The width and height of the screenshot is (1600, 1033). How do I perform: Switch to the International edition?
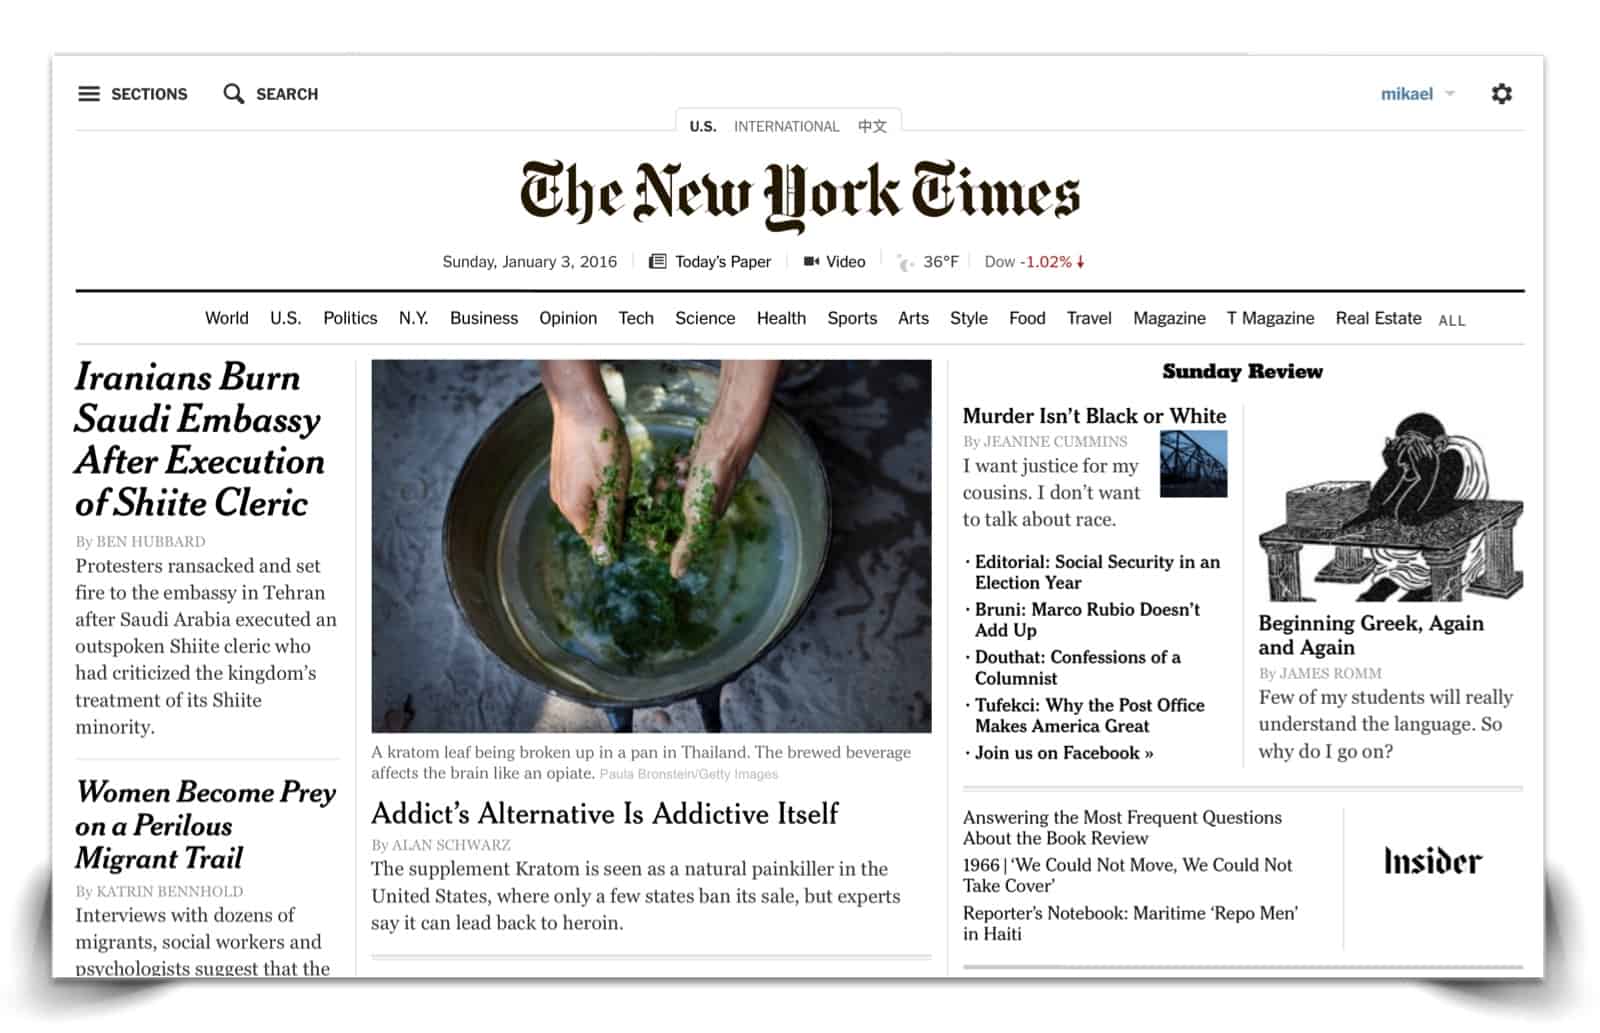(786, 126)
